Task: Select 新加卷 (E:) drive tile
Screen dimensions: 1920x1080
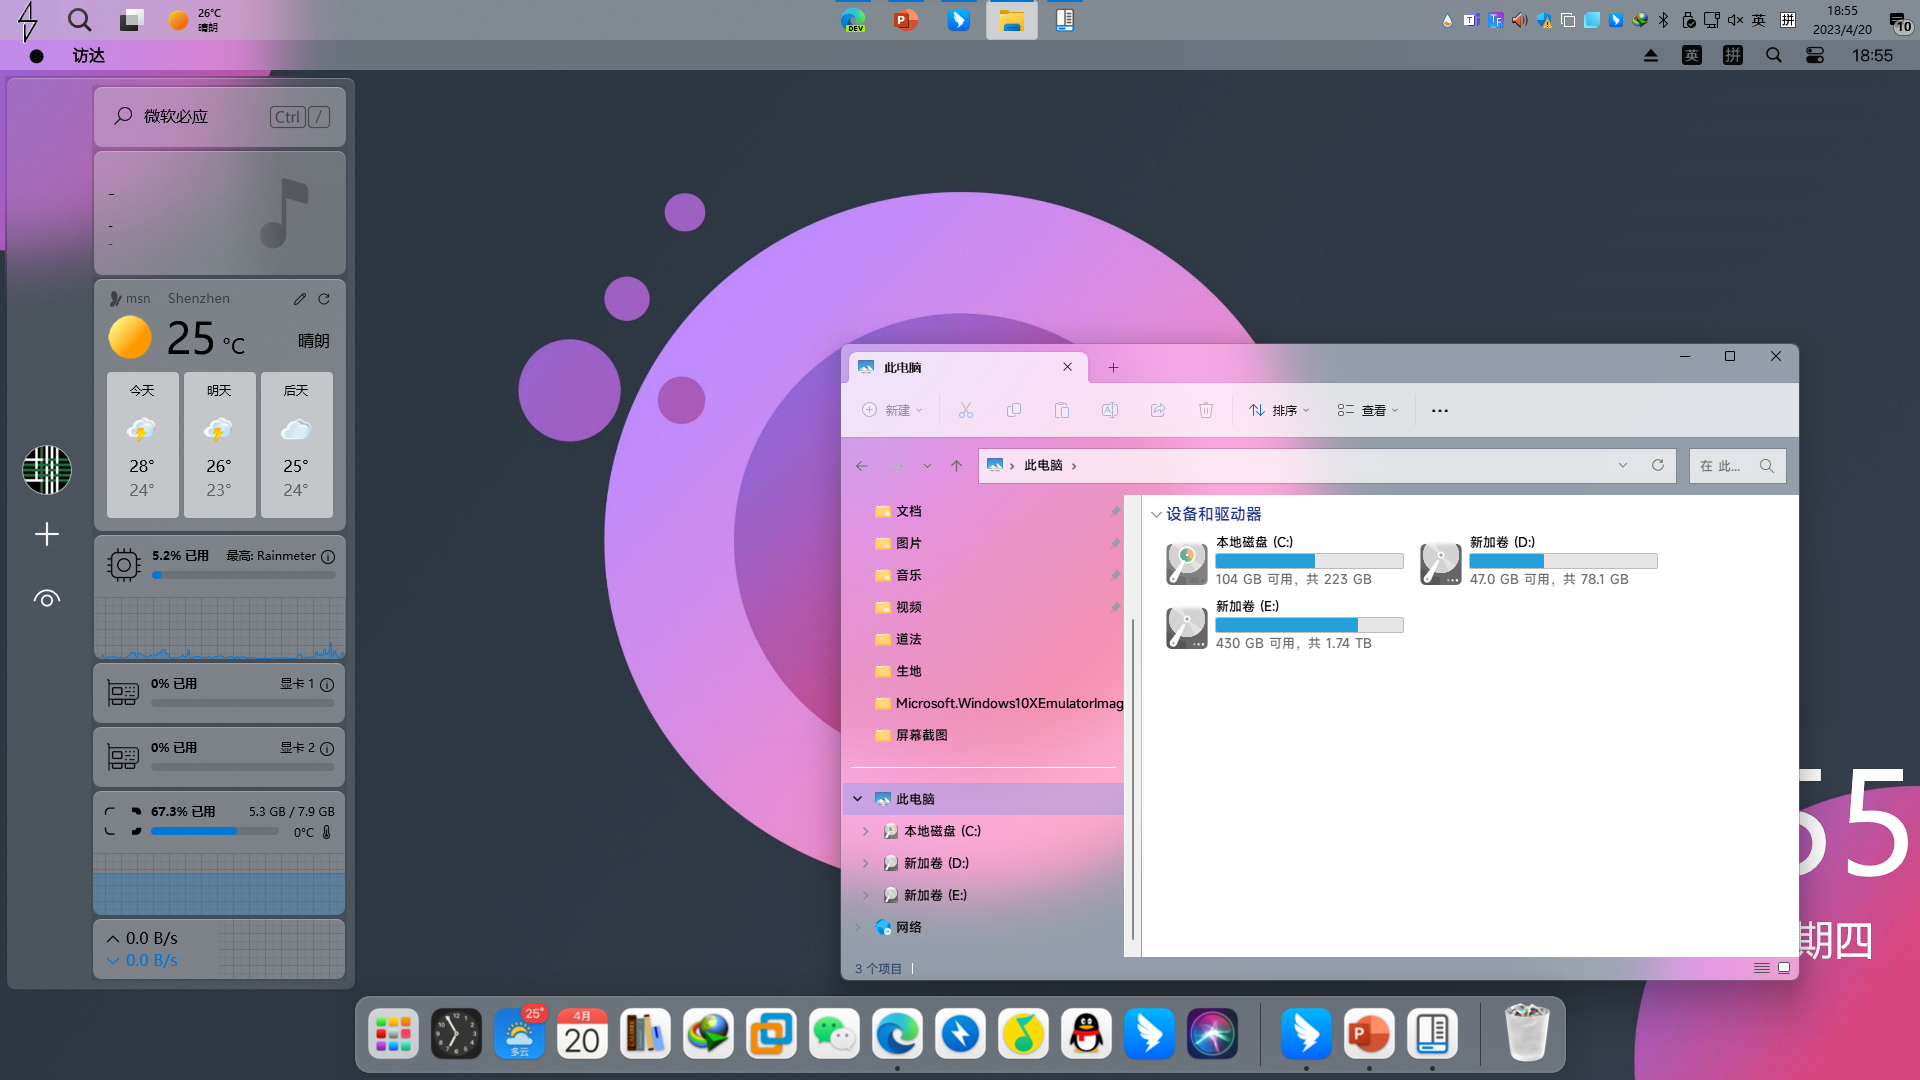Action: point(1284,626)
